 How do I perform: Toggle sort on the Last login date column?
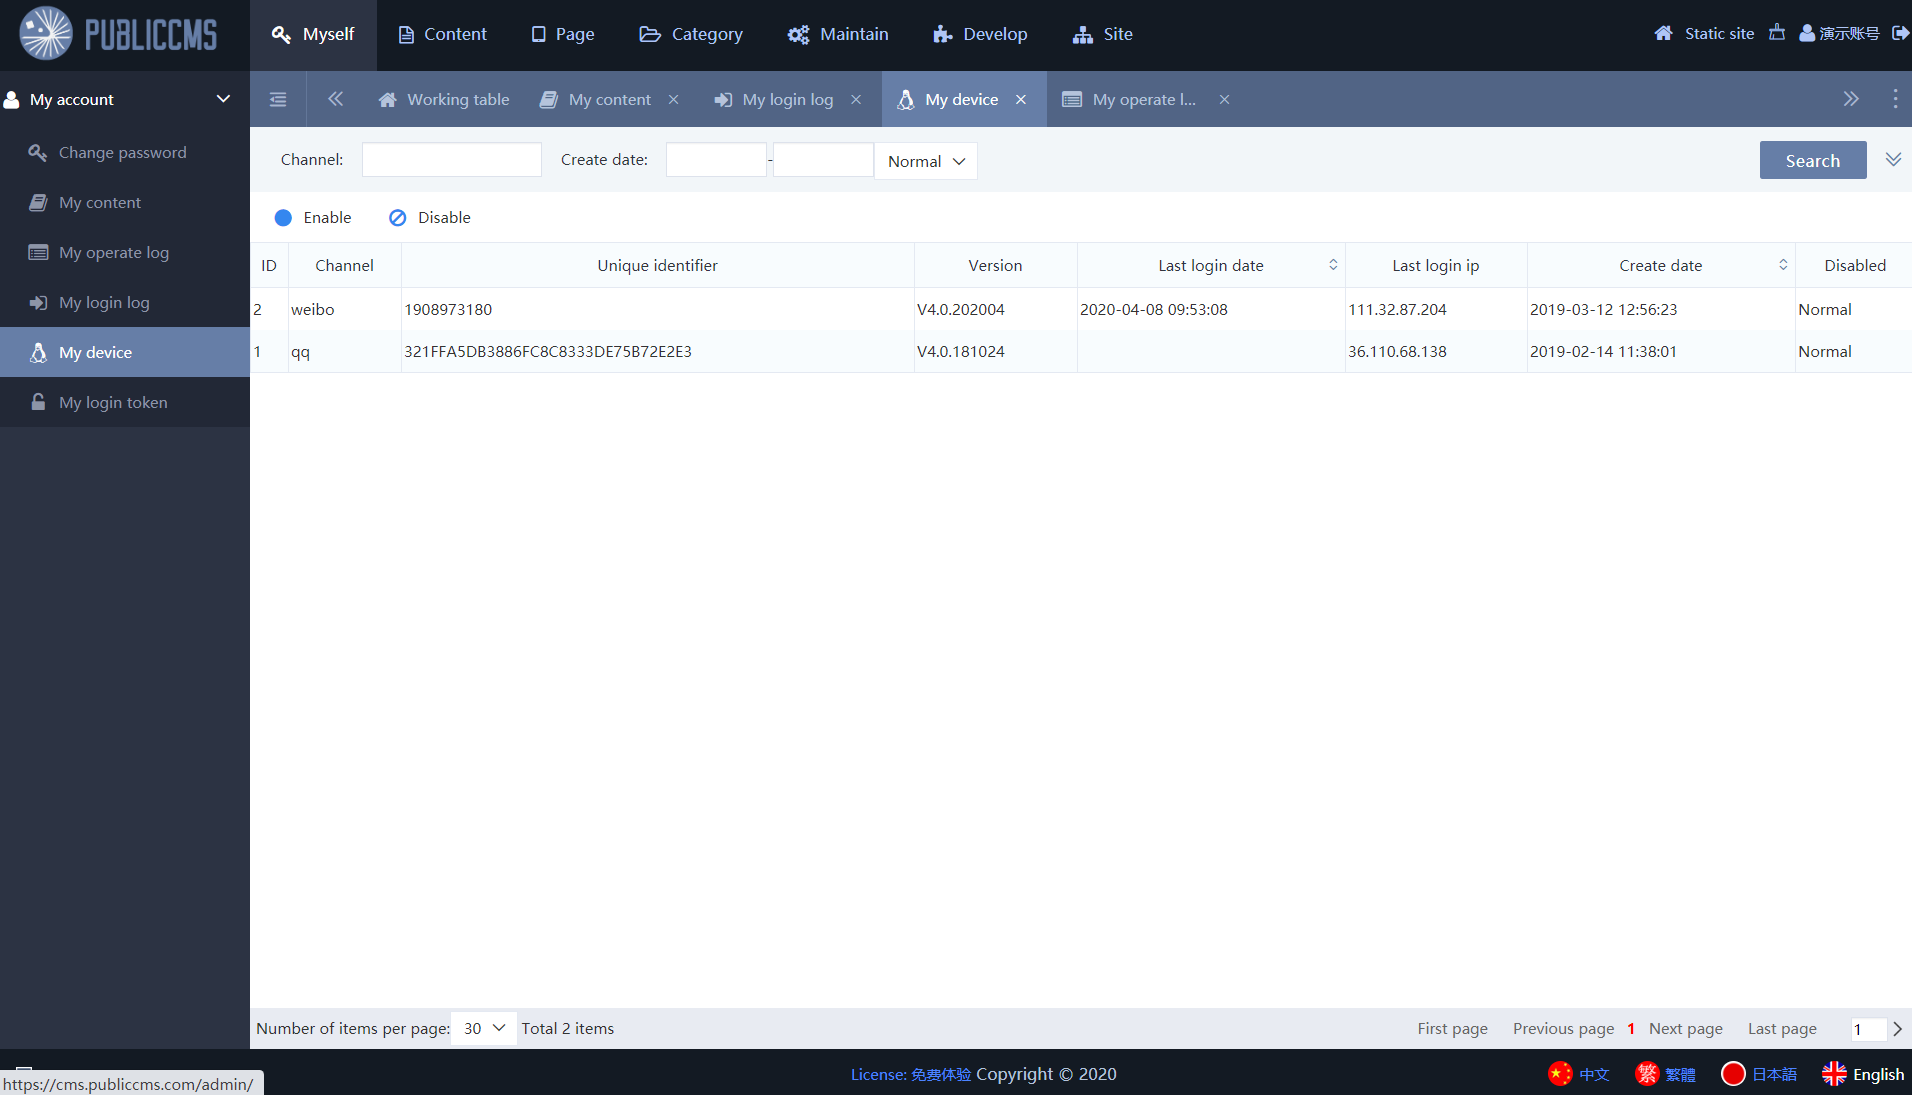click(1333, 265)
